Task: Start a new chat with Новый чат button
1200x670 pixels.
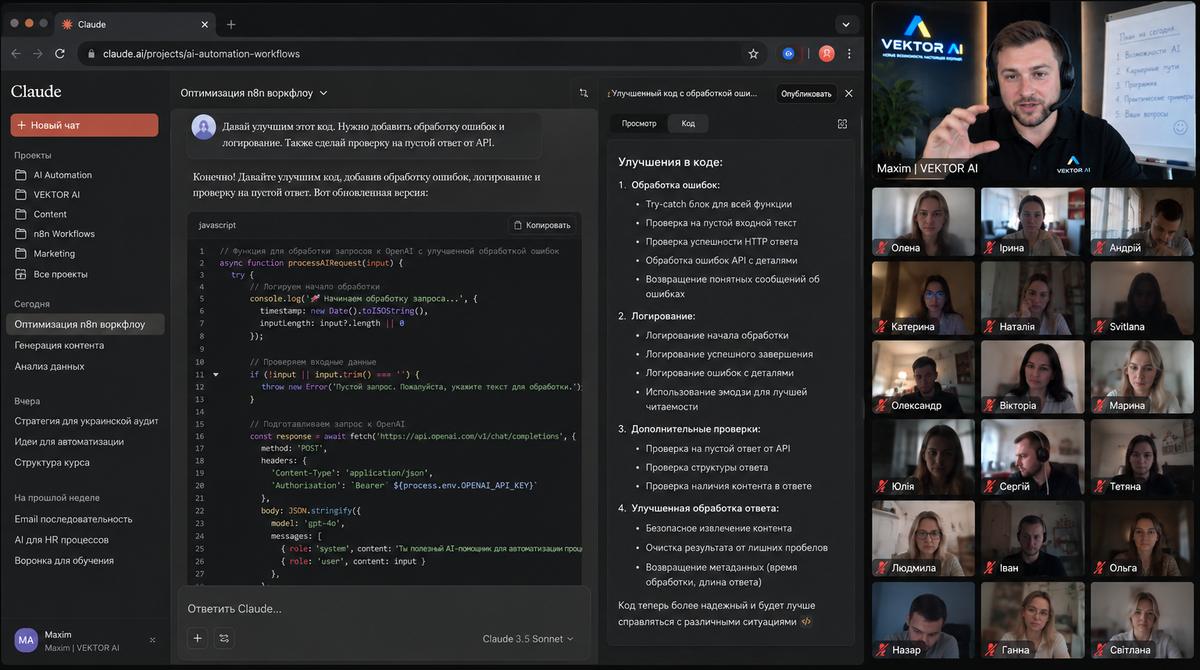Action: pos(84,125)
